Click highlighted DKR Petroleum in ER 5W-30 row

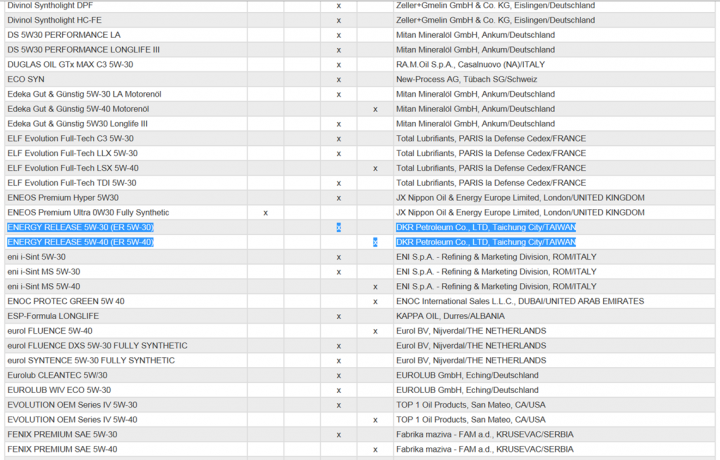pos(486,227)
